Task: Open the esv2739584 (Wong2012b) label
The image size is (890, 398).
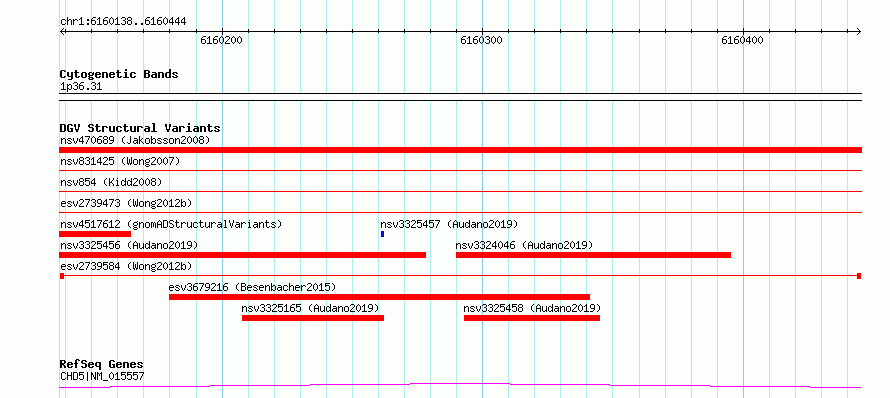Action: 126,266
